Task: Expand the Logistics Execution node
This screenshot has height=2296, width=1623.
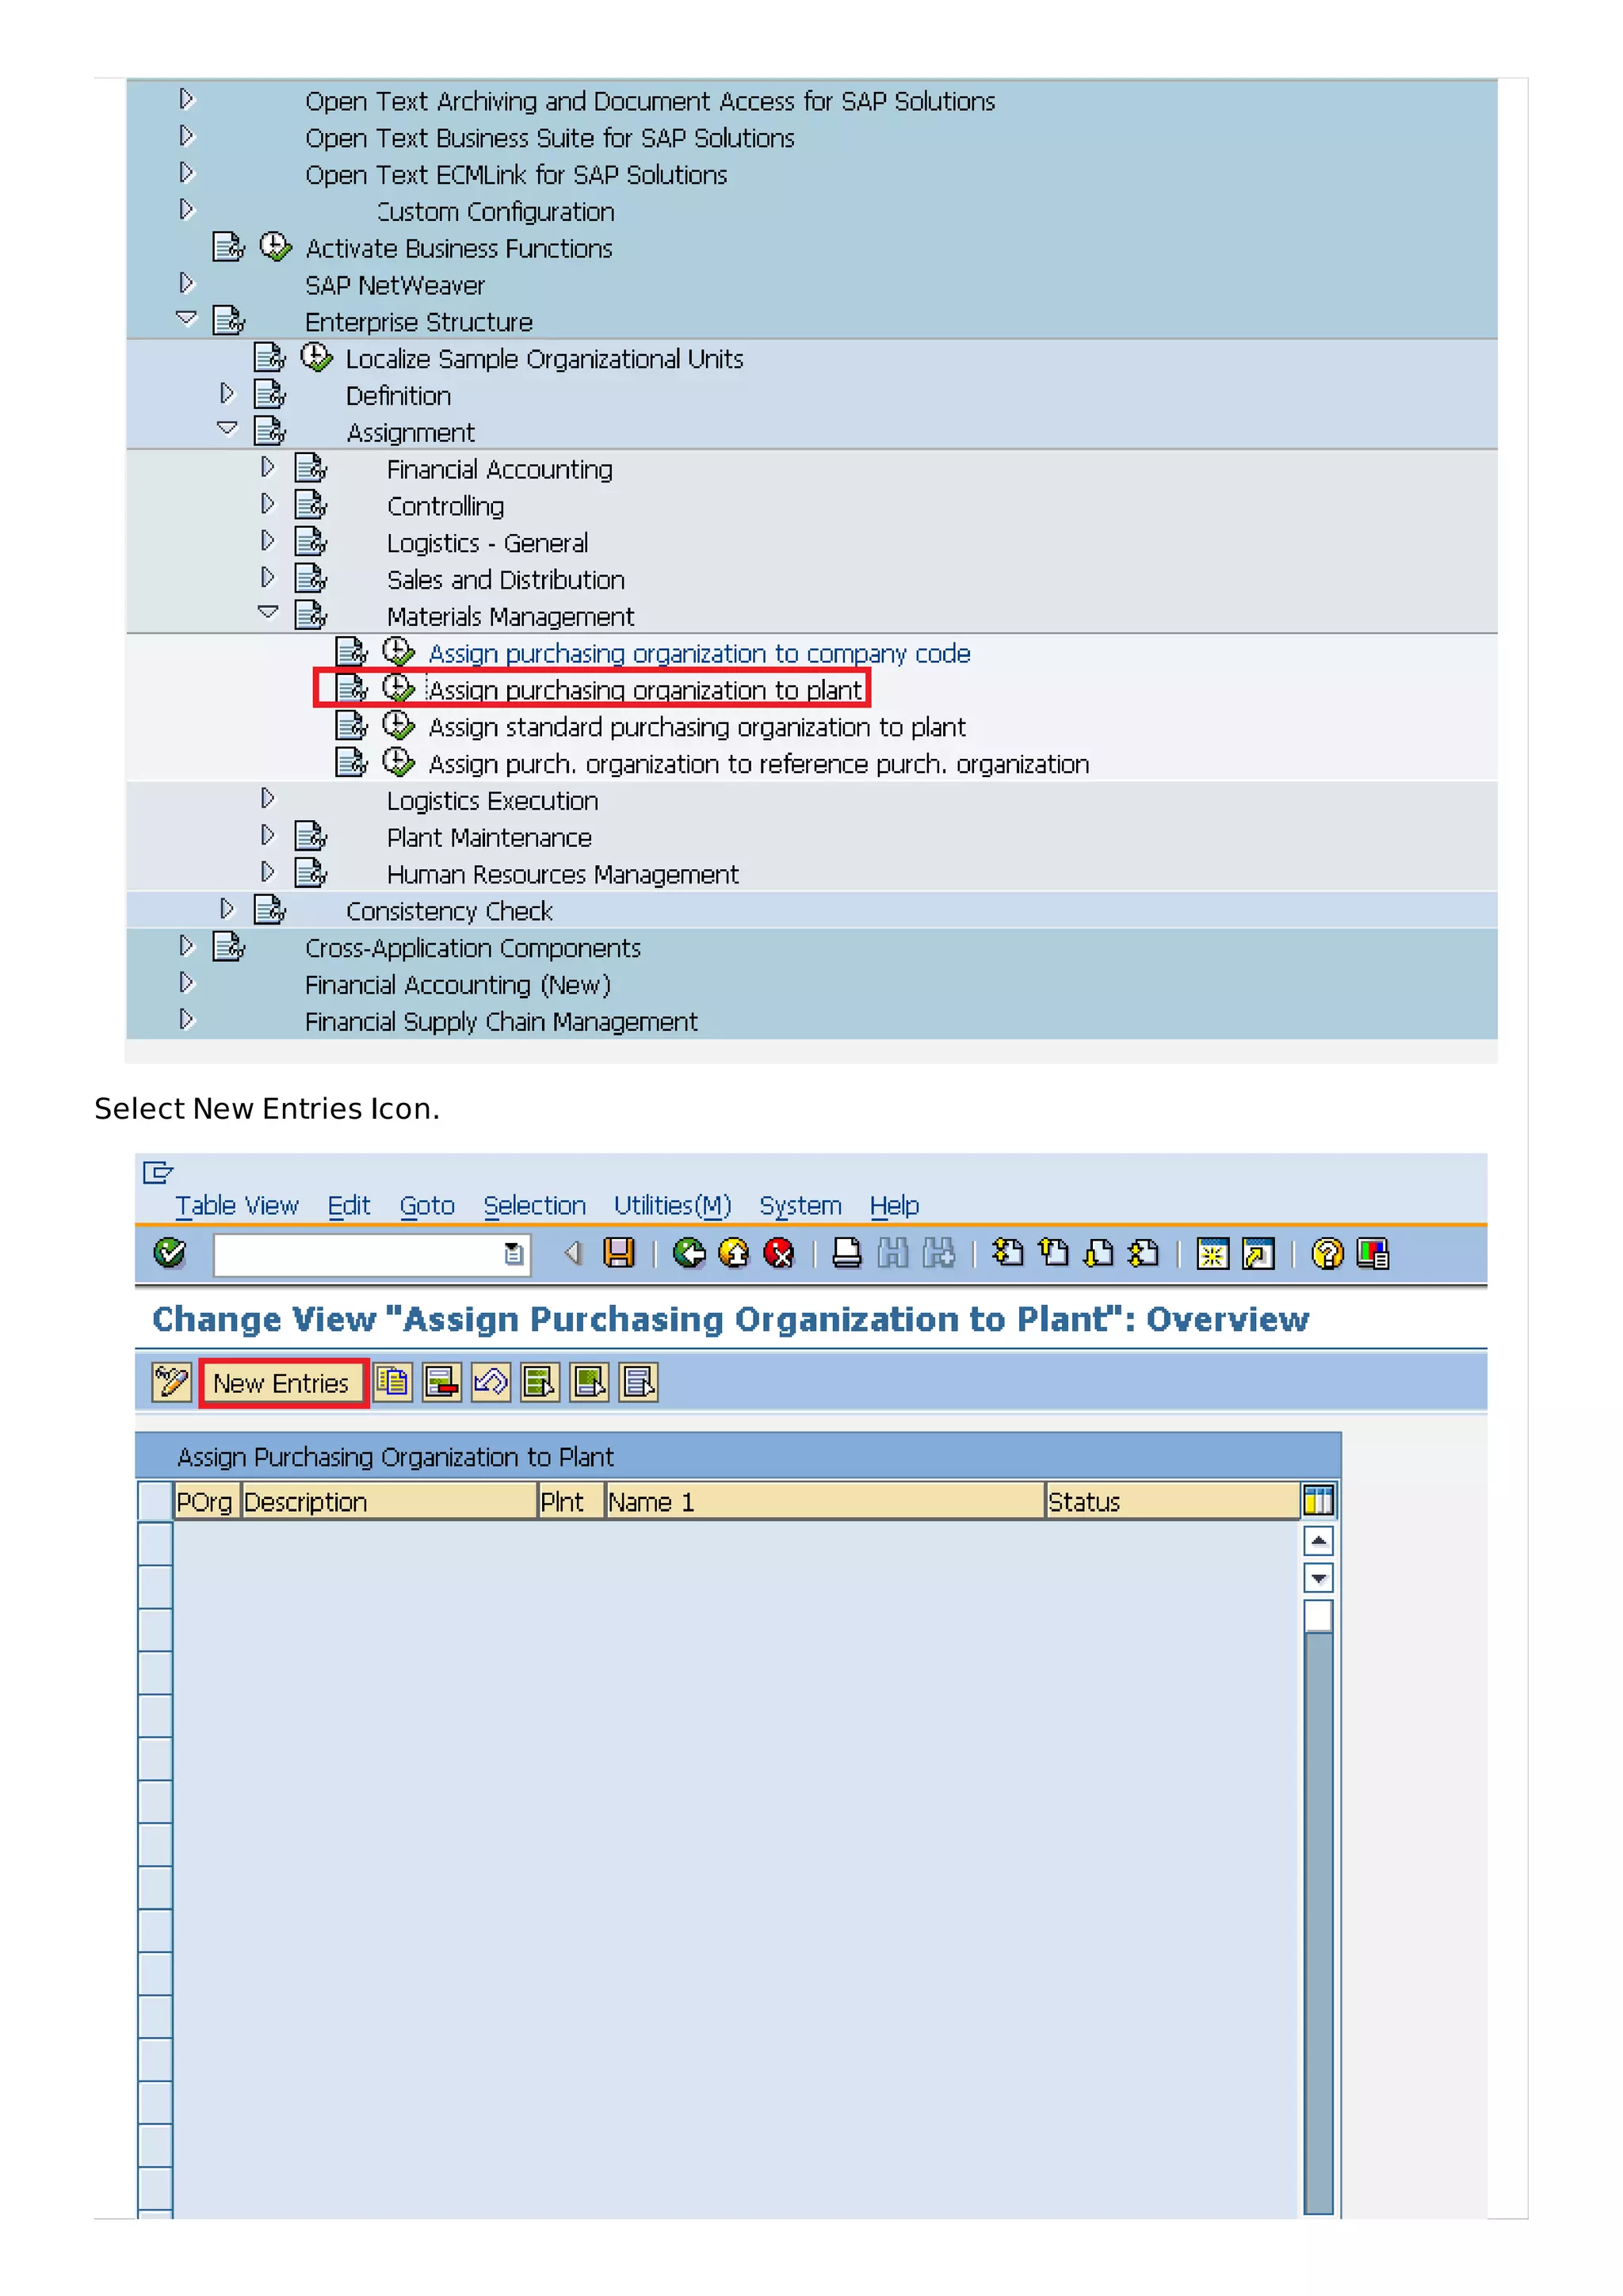Action: coord(267,798)
